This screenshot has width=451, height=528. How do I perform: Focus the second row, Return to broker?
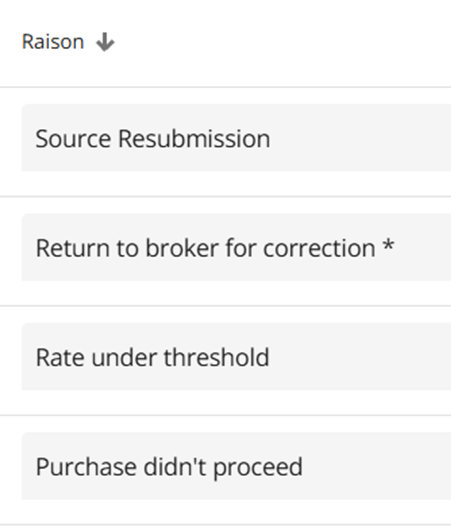tap(236, 247)
